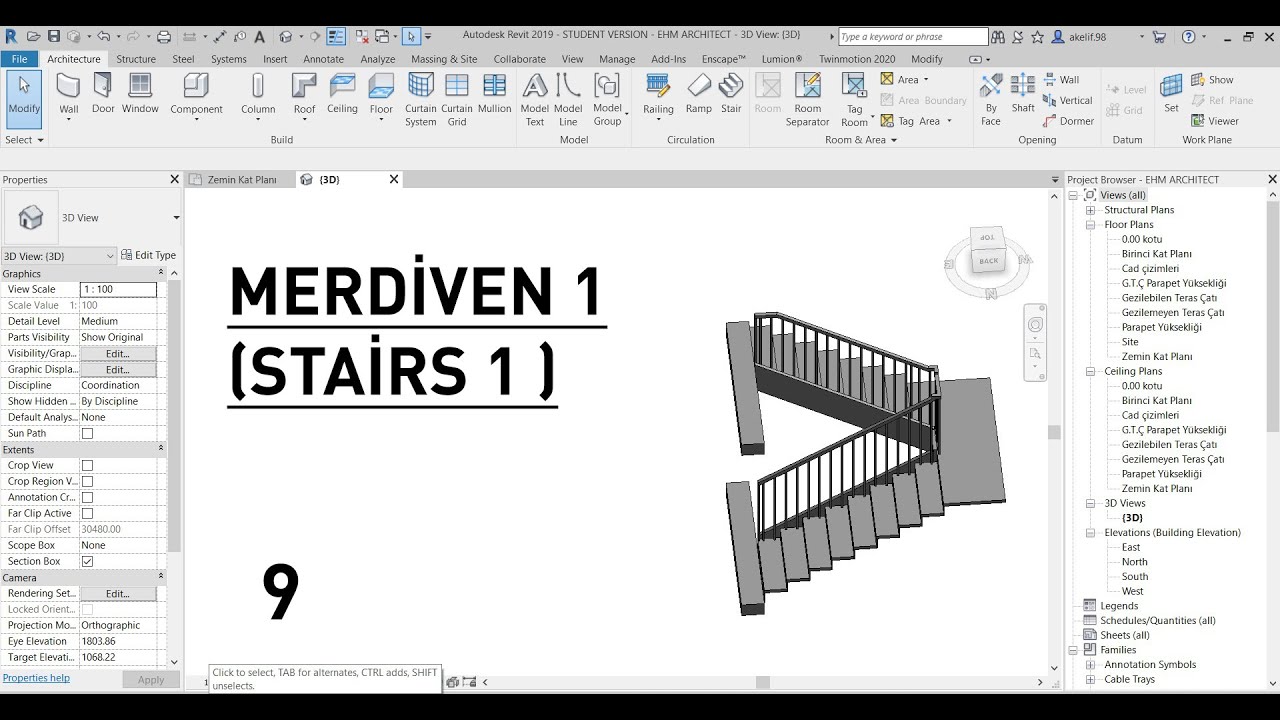The height and width of the screenshot is (720, 1280).
Task: Toggle Crop Region Visible checkbox
Action: pos(87,481)
